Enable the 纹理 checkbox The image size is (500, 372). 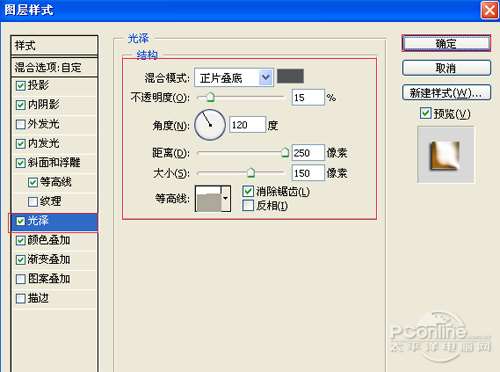click(33, 202)
